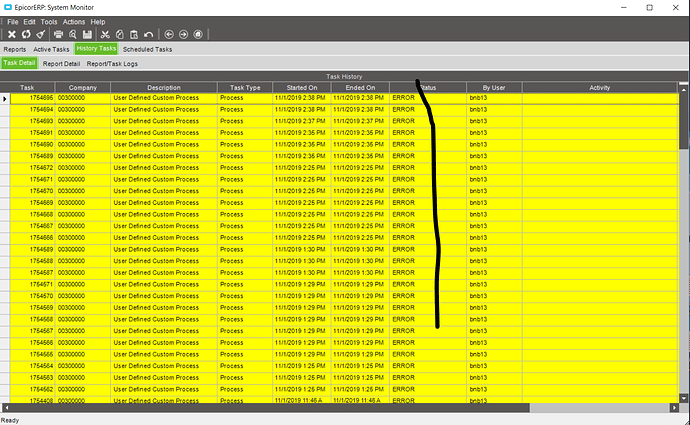Click the Undo arrow icon
This screenshot has width=690, height=425.
[x=149, y=34]
